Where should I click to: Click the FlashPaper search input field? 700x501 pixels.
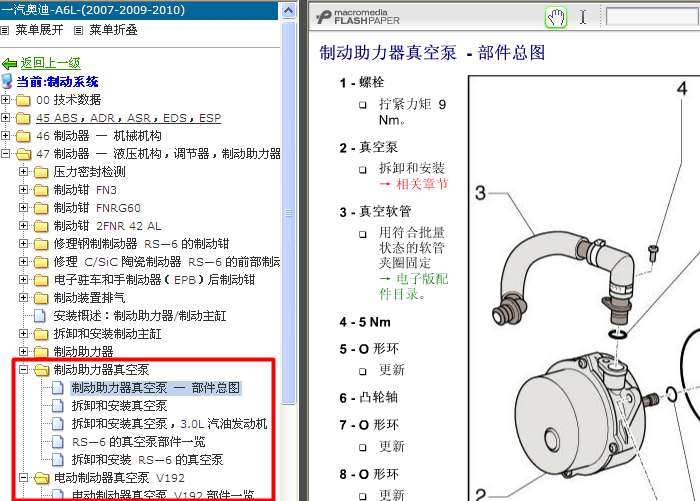(653, 17)
